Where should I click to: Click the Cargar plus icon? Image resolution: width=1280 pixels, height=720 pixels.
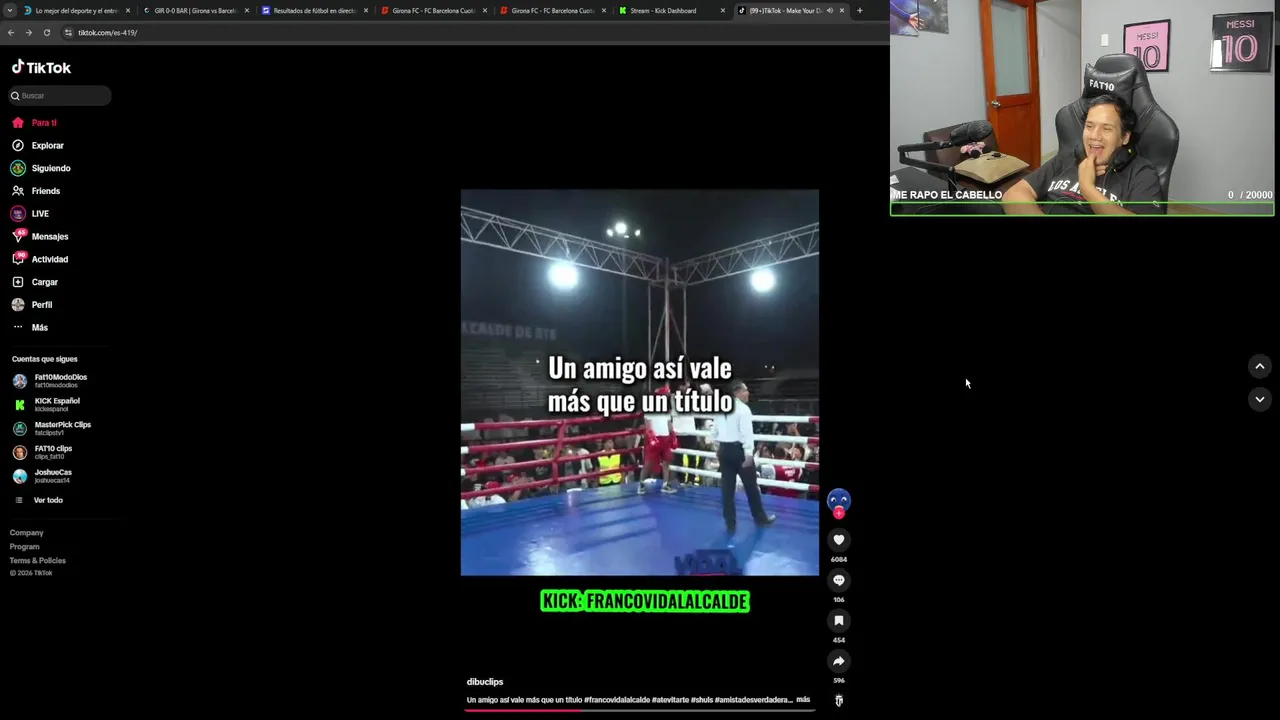point(18,282)
